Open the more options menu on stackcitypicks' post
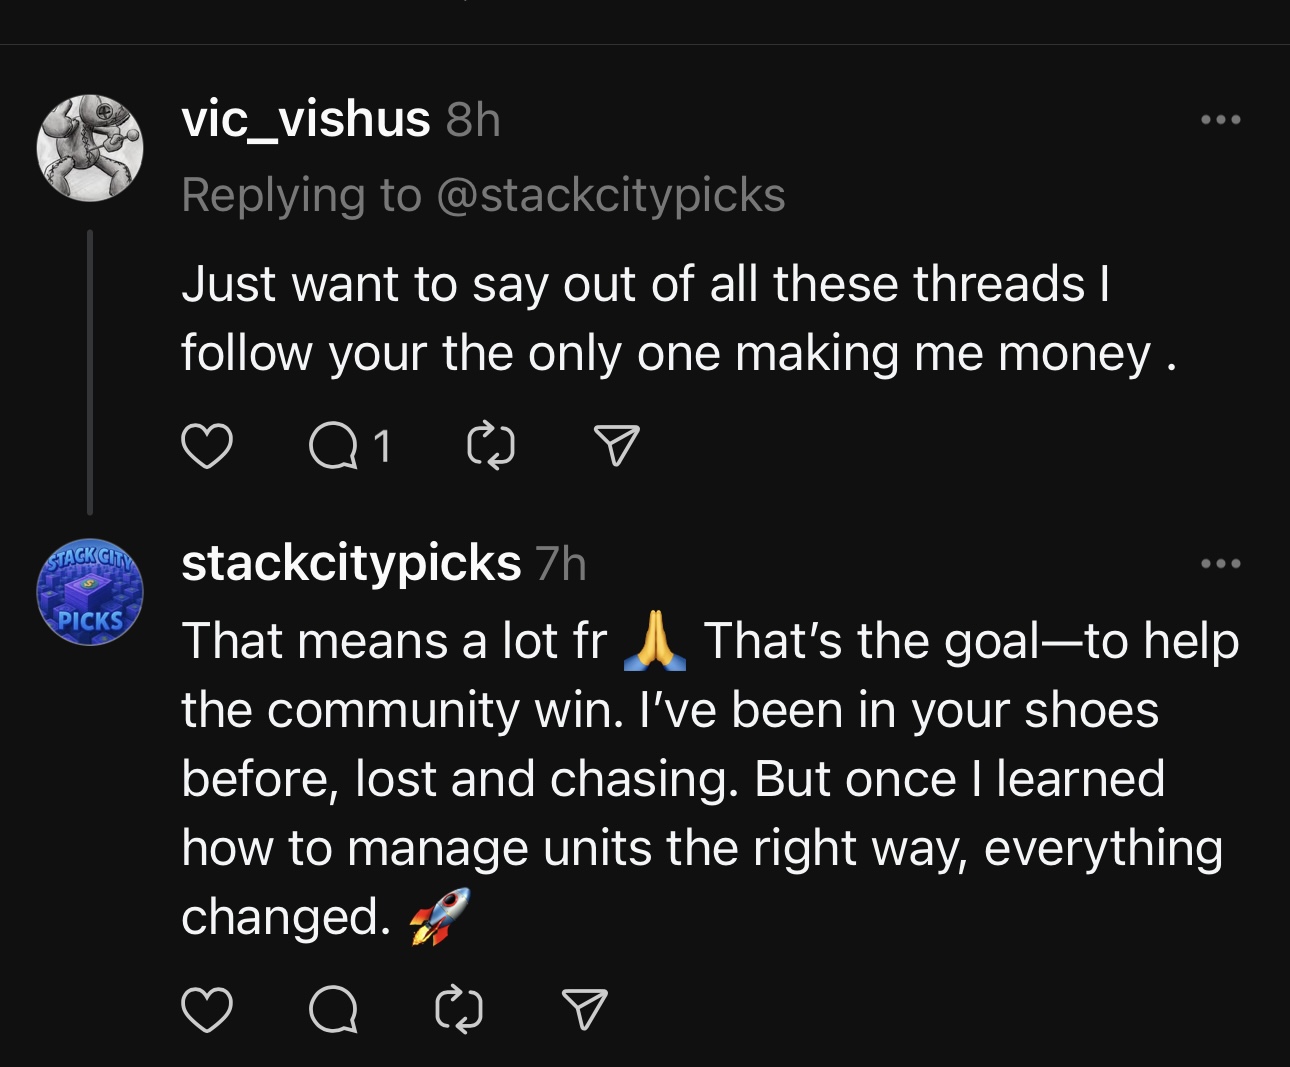1290x1067 pixels. [x=1221, y=562]
